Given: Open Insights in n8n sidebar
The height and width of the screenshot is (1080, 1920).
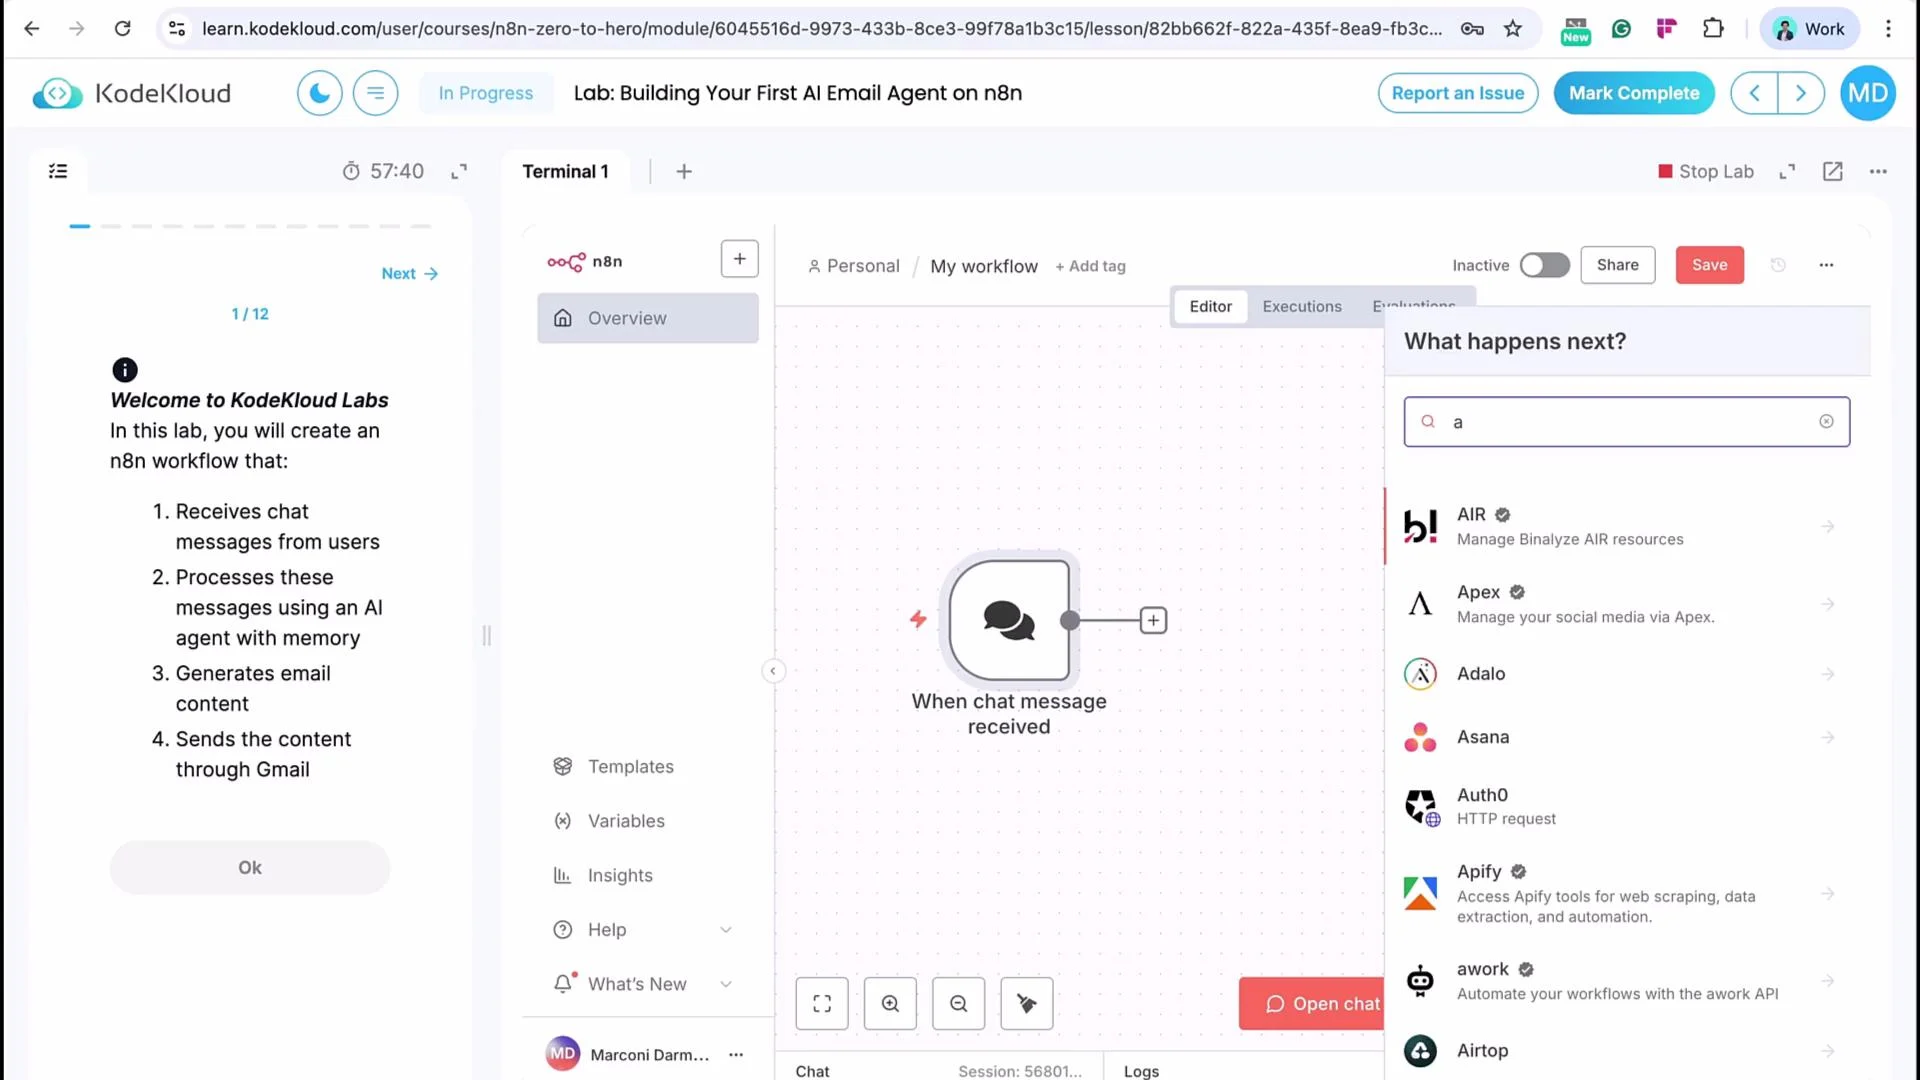Looking at the screenshot, I should click(x=648, y=875).
